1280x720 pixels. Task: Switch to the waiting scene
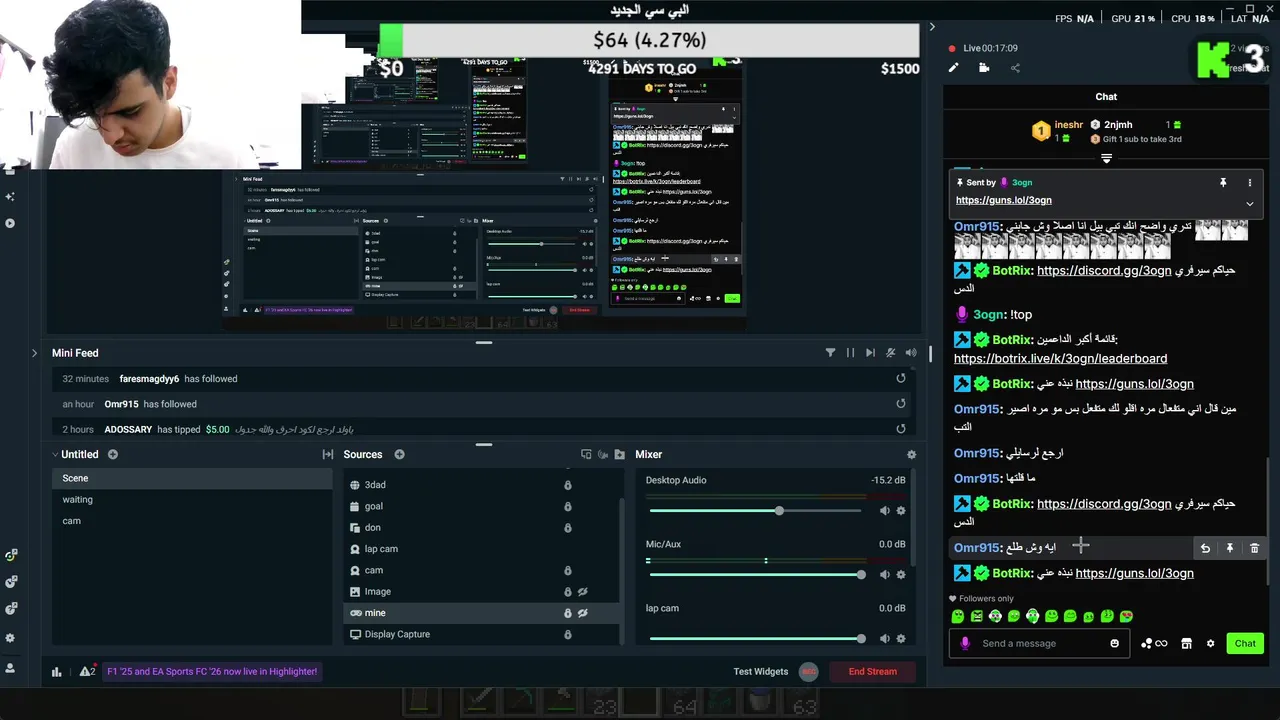pyautogui.click(x=192, y=499)
